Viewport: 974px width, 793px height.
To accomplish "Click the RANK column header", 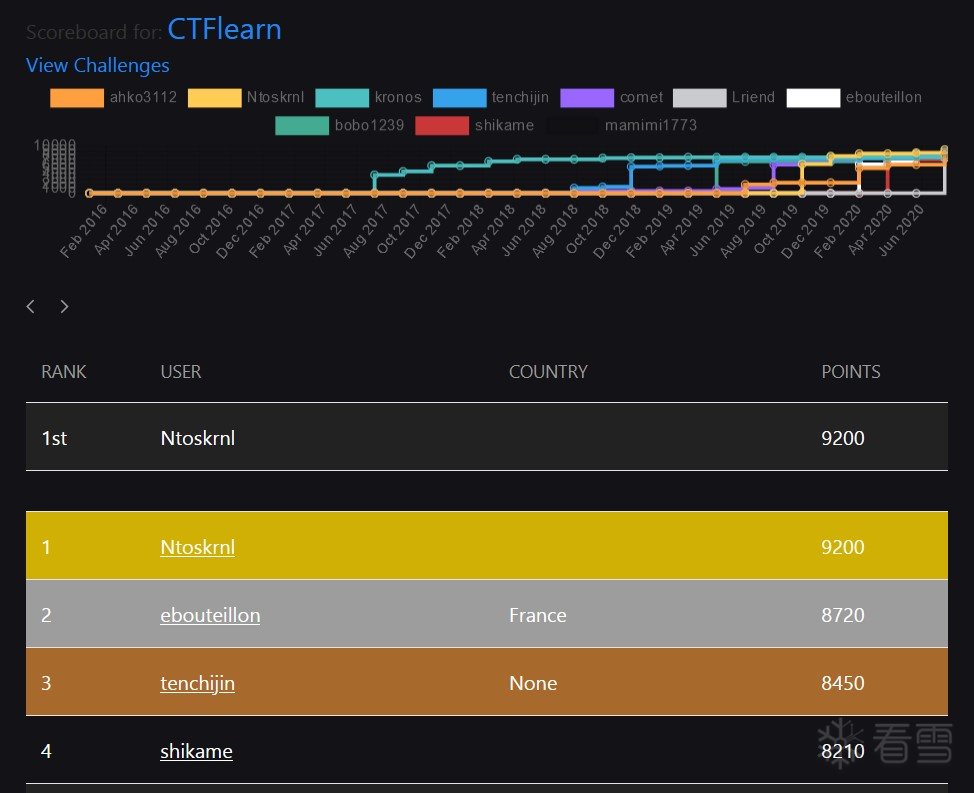I will click(63, 371).
